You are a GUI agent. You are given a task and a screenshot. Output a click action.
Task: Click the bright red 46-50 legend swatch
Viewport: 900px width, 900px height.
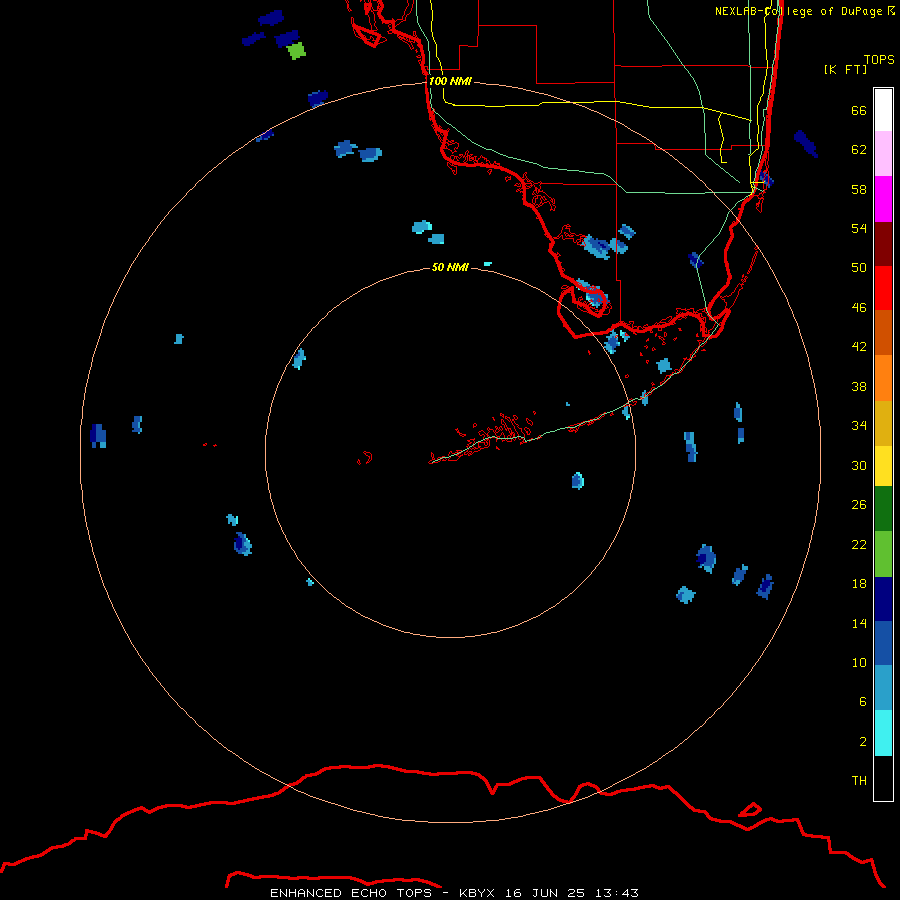click(x=883, y=288)
